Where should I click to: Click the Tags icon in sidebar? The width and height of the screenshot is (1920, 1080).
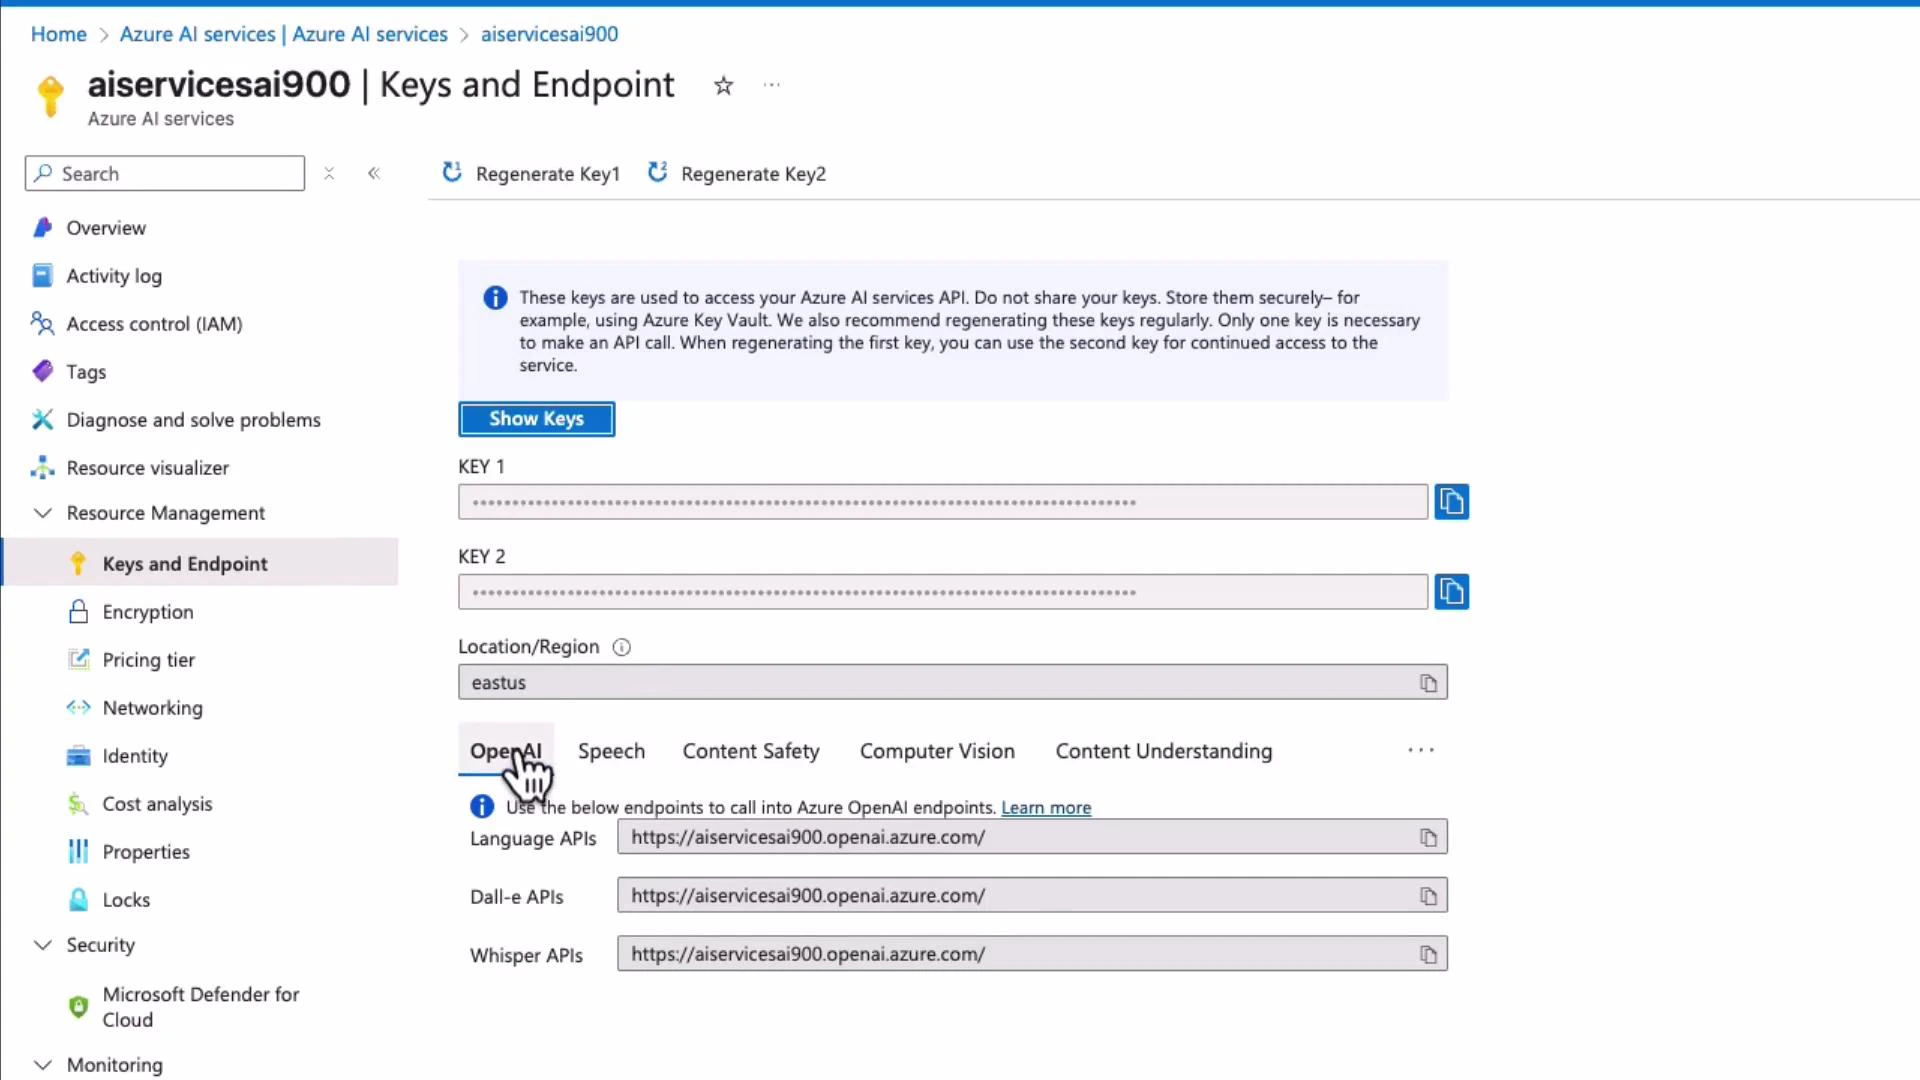click(x=42, y=371)
